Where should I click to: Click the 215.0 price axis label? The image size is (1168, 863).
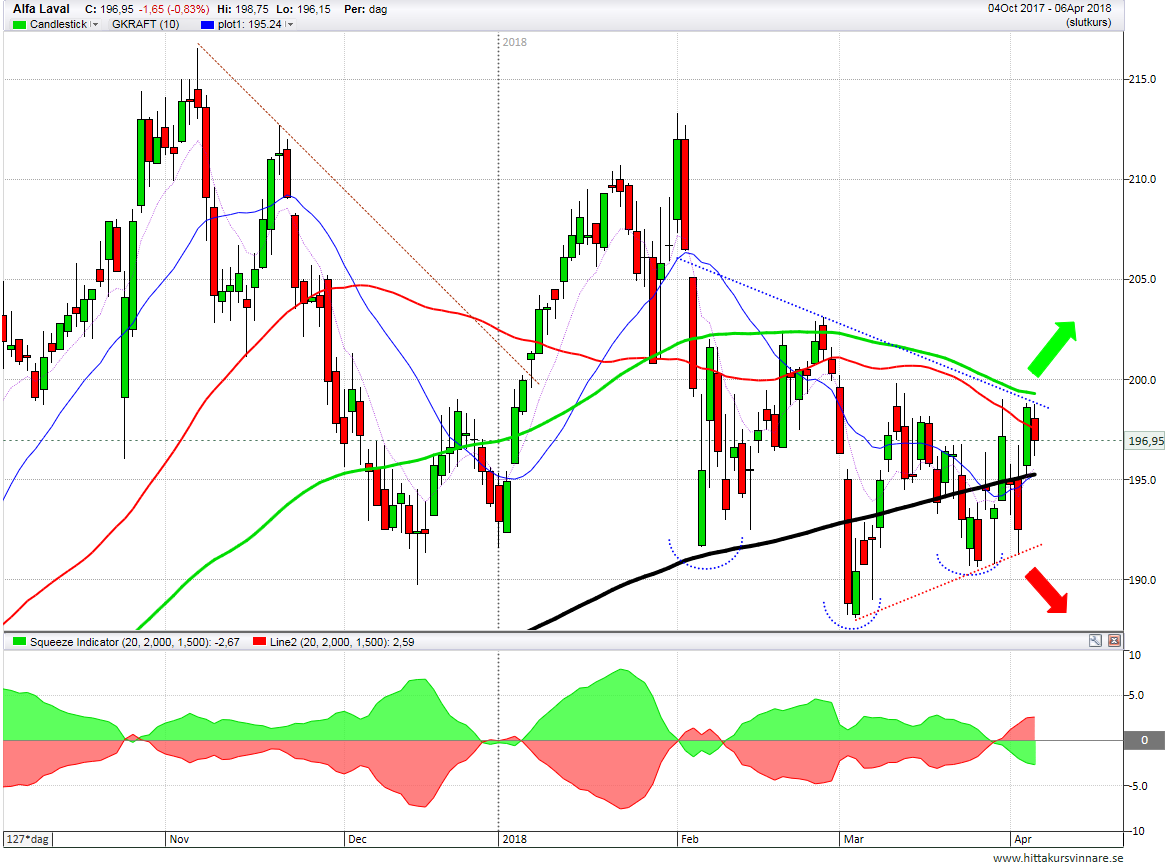1142,79
